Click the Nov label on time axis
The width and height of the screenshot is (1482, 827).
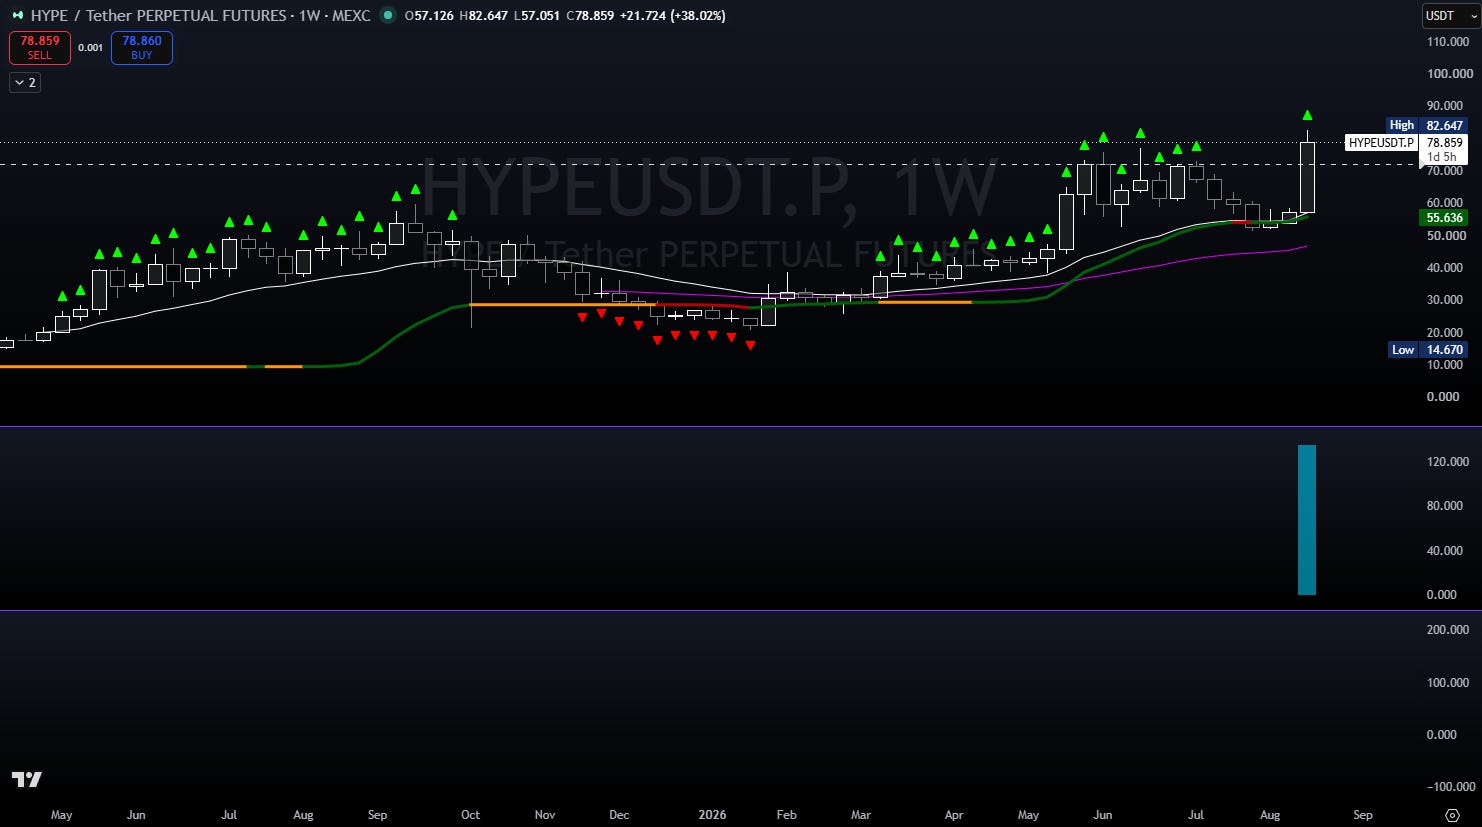pos(545,815)
